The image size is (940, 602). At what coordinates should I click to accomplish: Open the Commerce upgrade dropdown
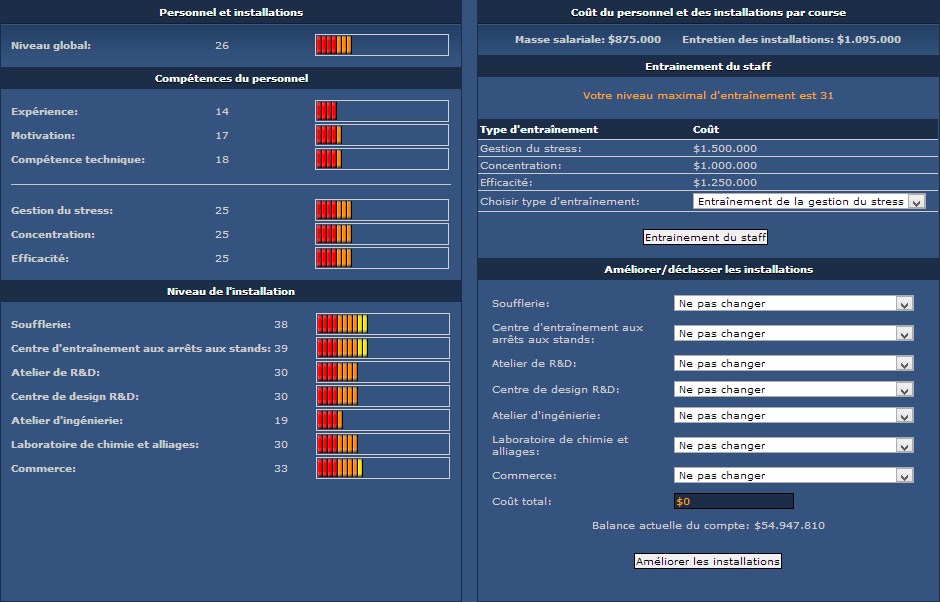793,475
